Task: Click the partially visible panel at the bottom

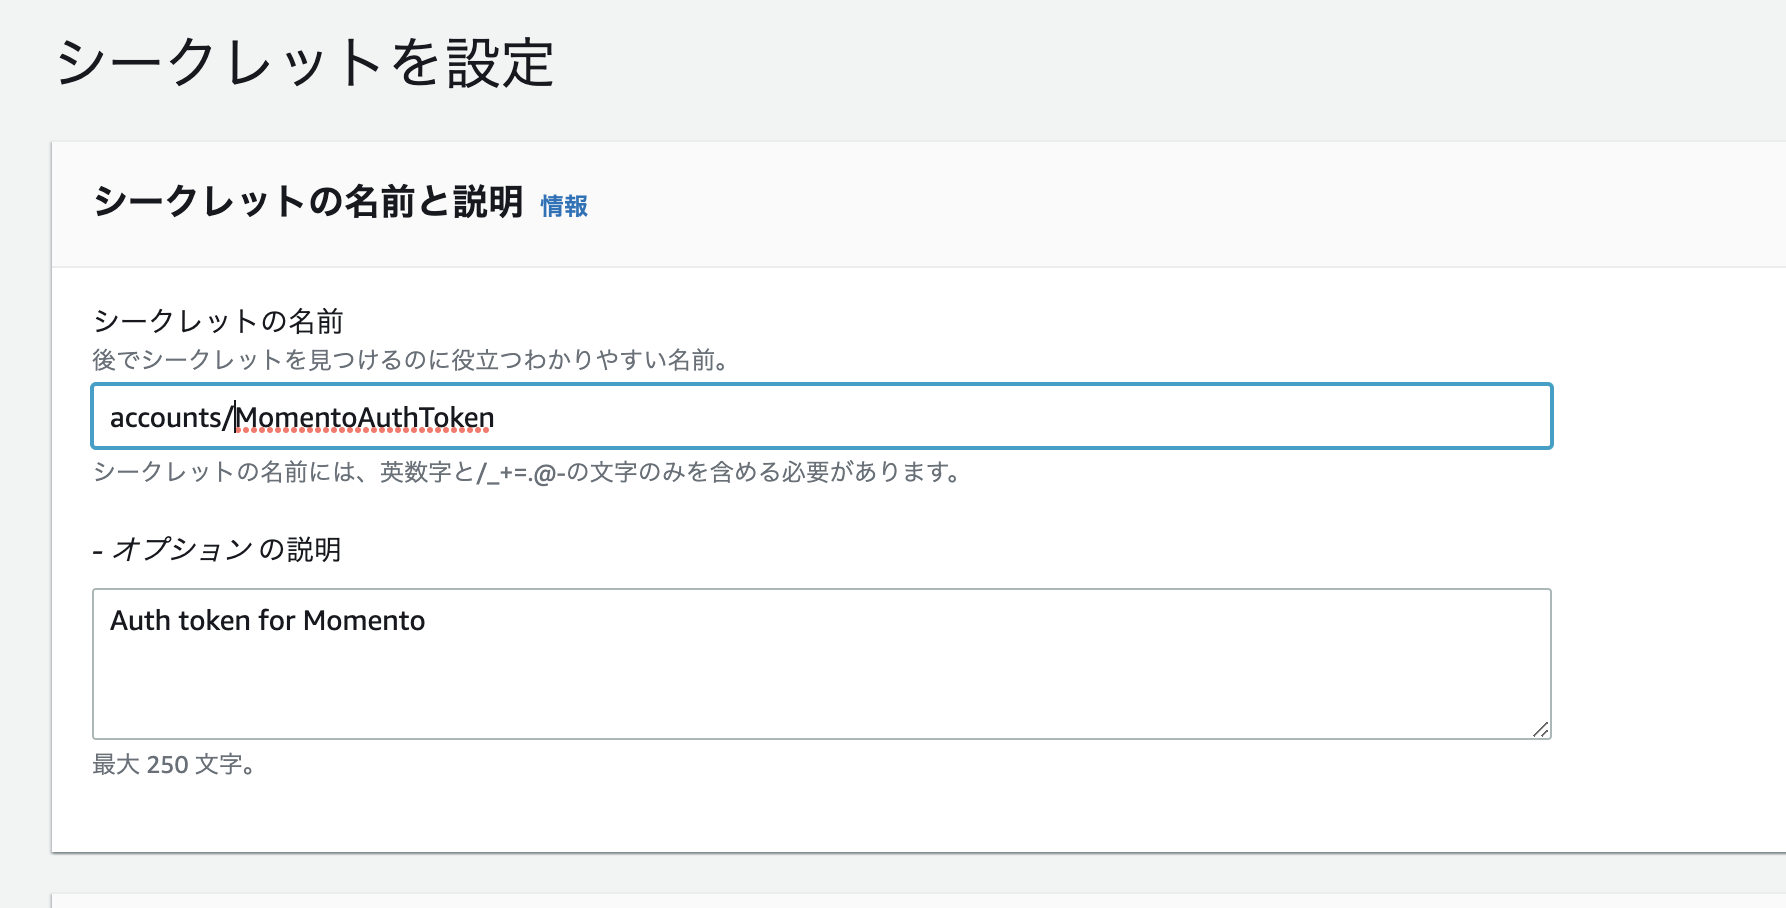Action: [918, 900]
